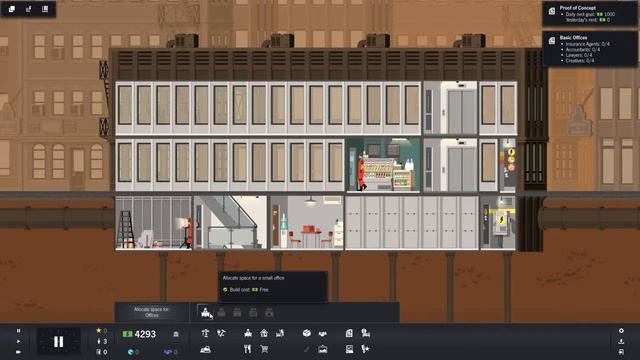Open the art picture frame icon
Screen dimensions: 640x360
tap(322, 349)
